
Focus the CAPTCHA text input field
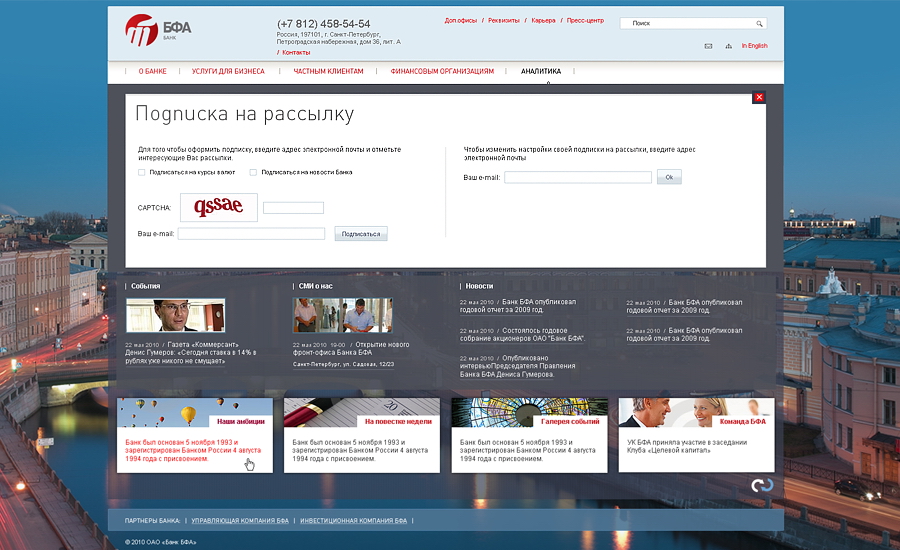293,208
